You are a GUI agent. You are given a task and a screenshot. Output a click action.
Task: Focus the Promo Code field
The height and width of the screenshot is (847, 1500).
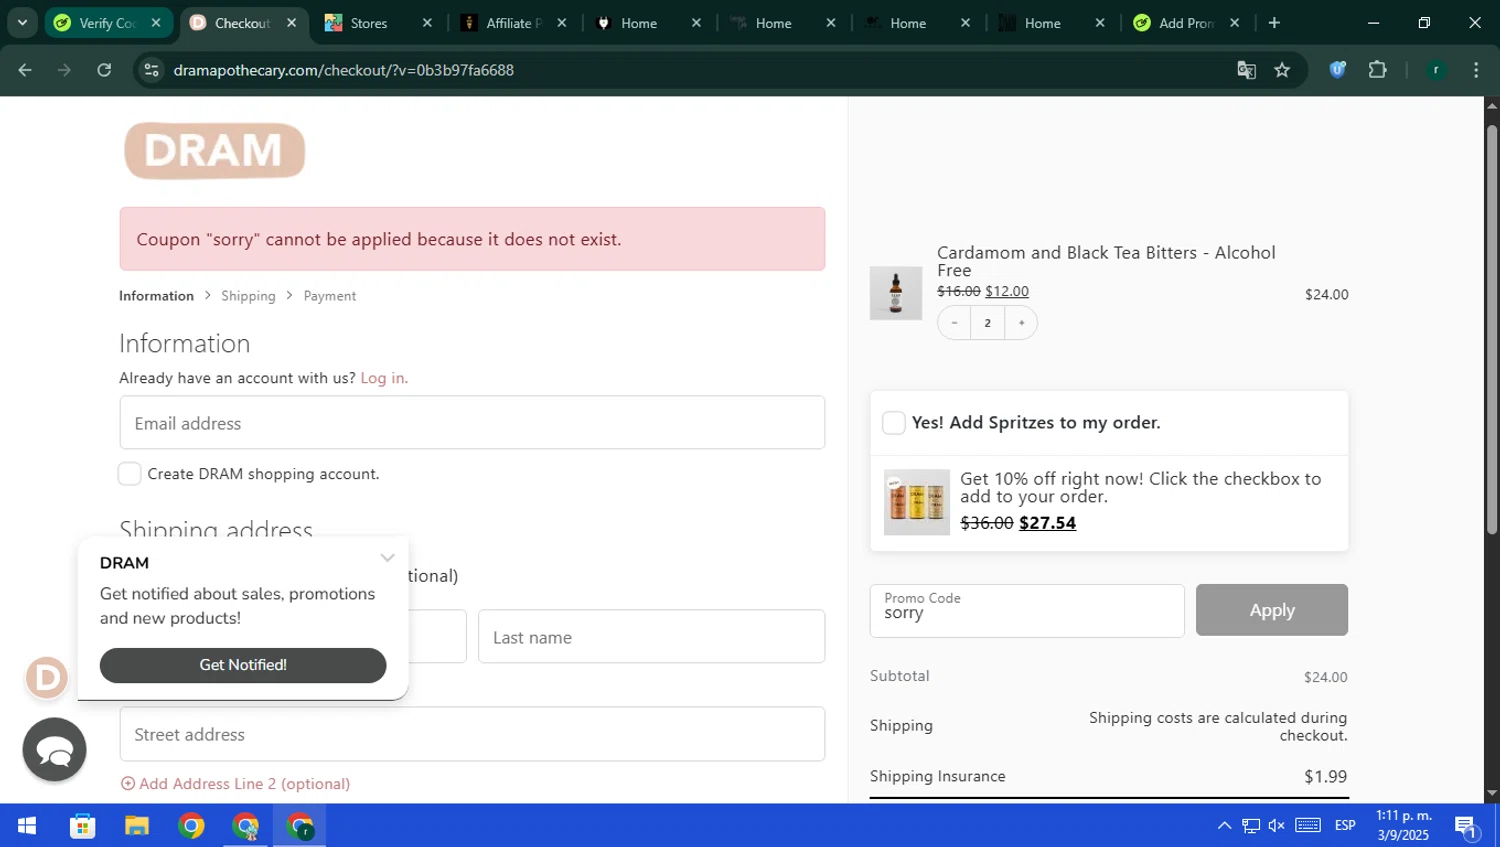(x=1027, y=611)
